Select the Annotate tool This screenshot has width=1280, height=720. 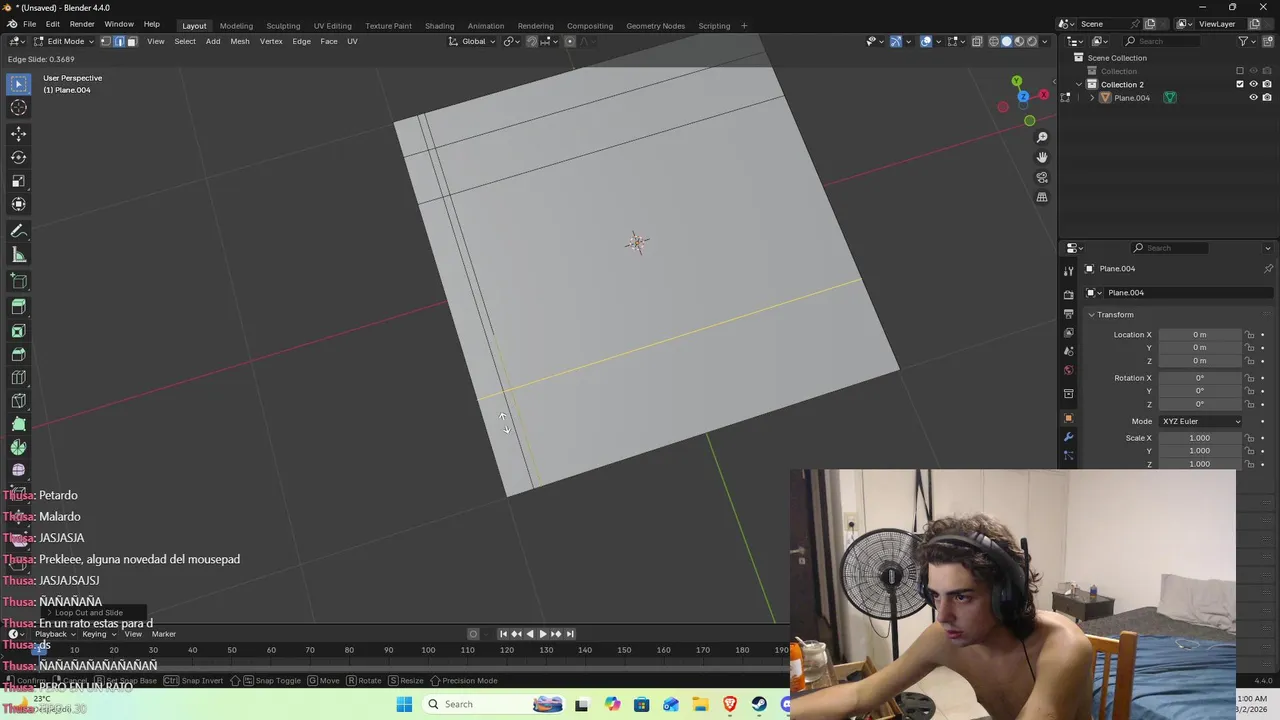pyautogui.click(x=19, y=231)
